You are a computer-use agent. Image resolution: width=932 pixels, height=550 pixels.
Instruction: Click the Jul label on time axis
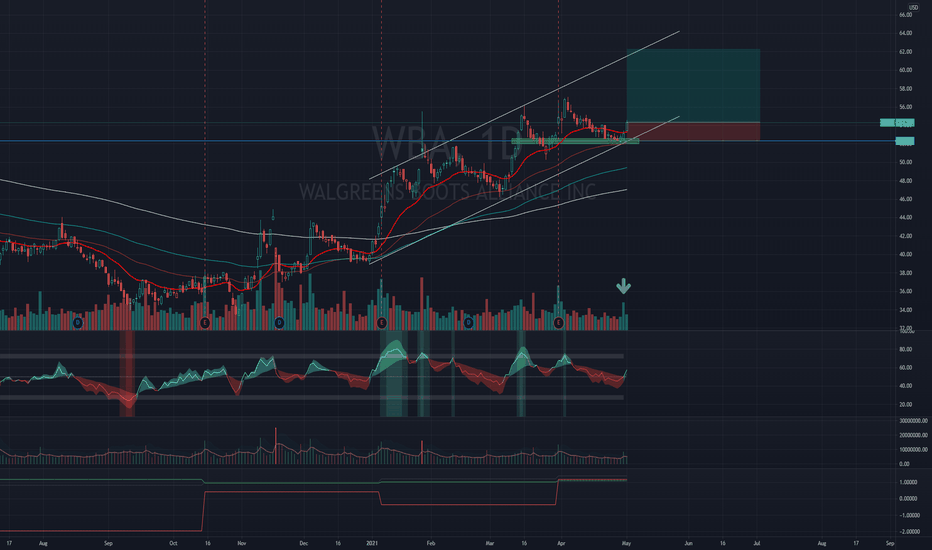click(x=757, y=543)
